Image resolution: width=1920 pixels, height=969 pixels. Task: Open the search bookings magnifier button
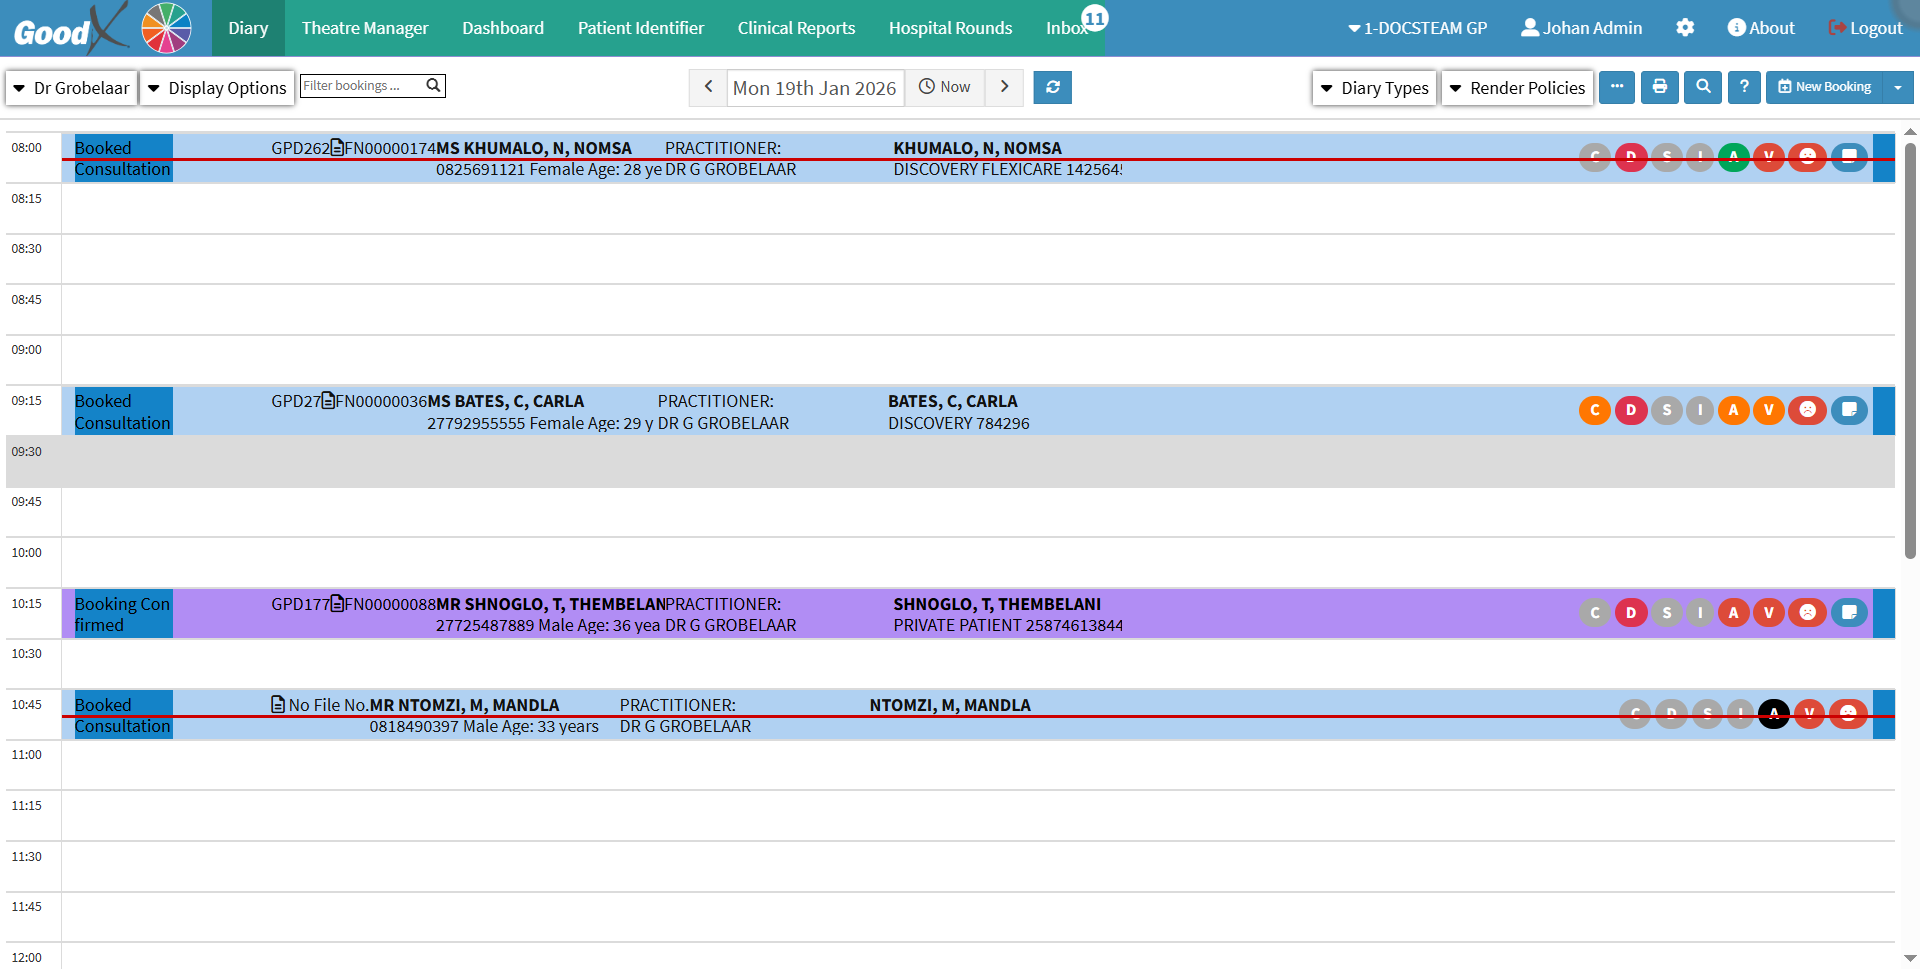(x=1702, y=87)
